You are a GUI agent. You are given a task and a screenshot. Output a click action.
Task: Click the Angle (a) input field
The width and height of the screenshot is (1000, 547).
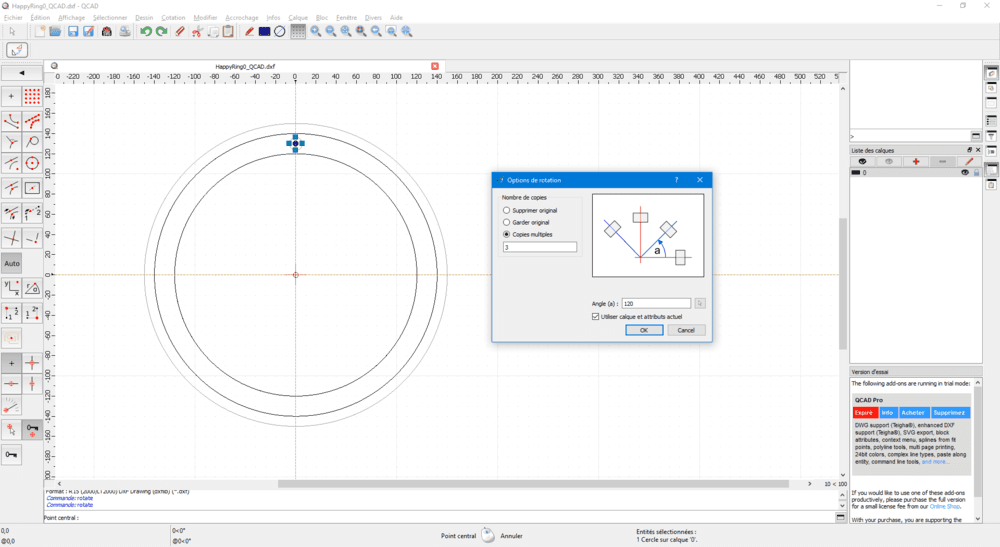tap(655, 303)
